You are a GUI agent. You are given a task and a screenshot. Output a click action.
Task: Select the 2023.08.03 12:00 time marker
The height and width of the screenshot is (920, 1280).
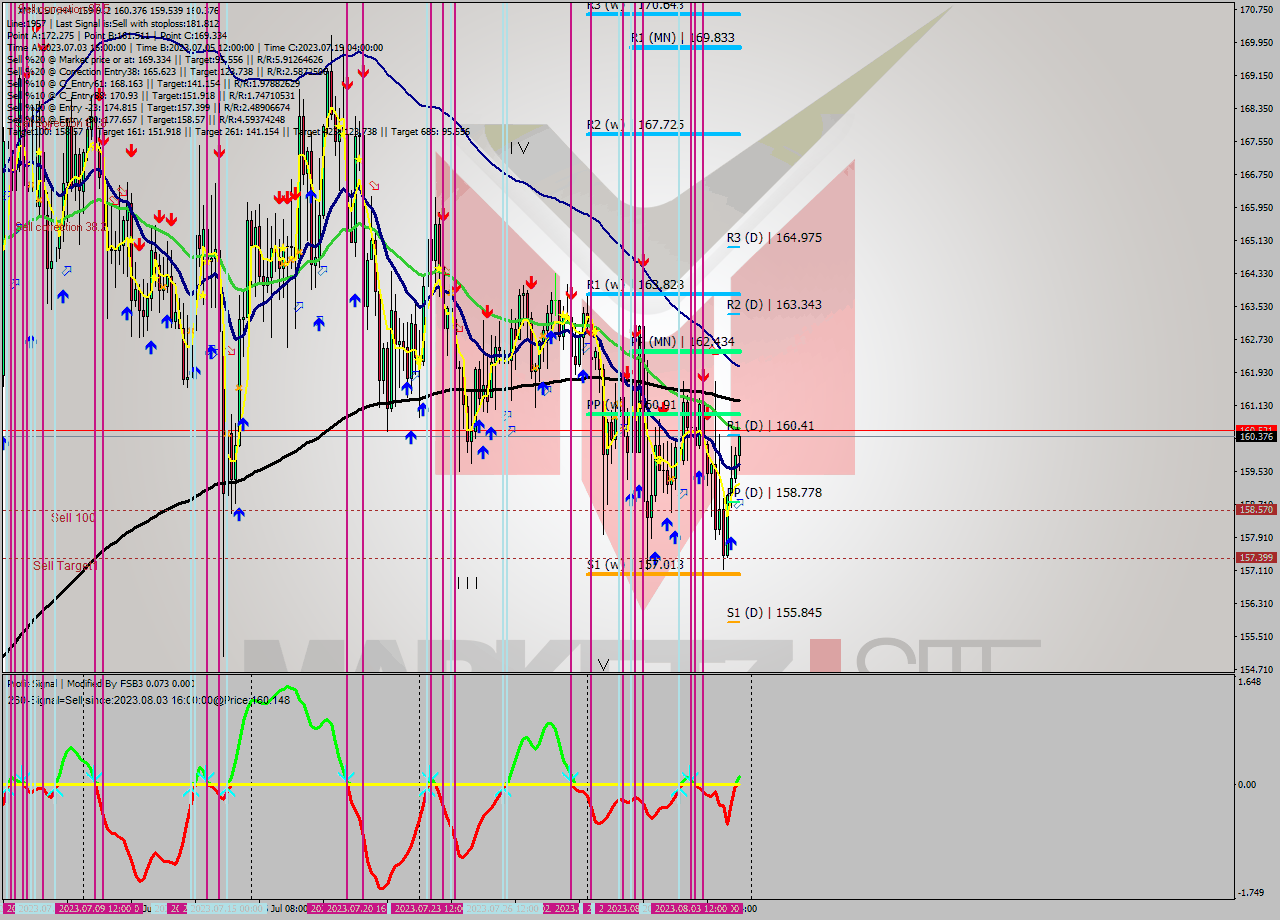(690, 909)
